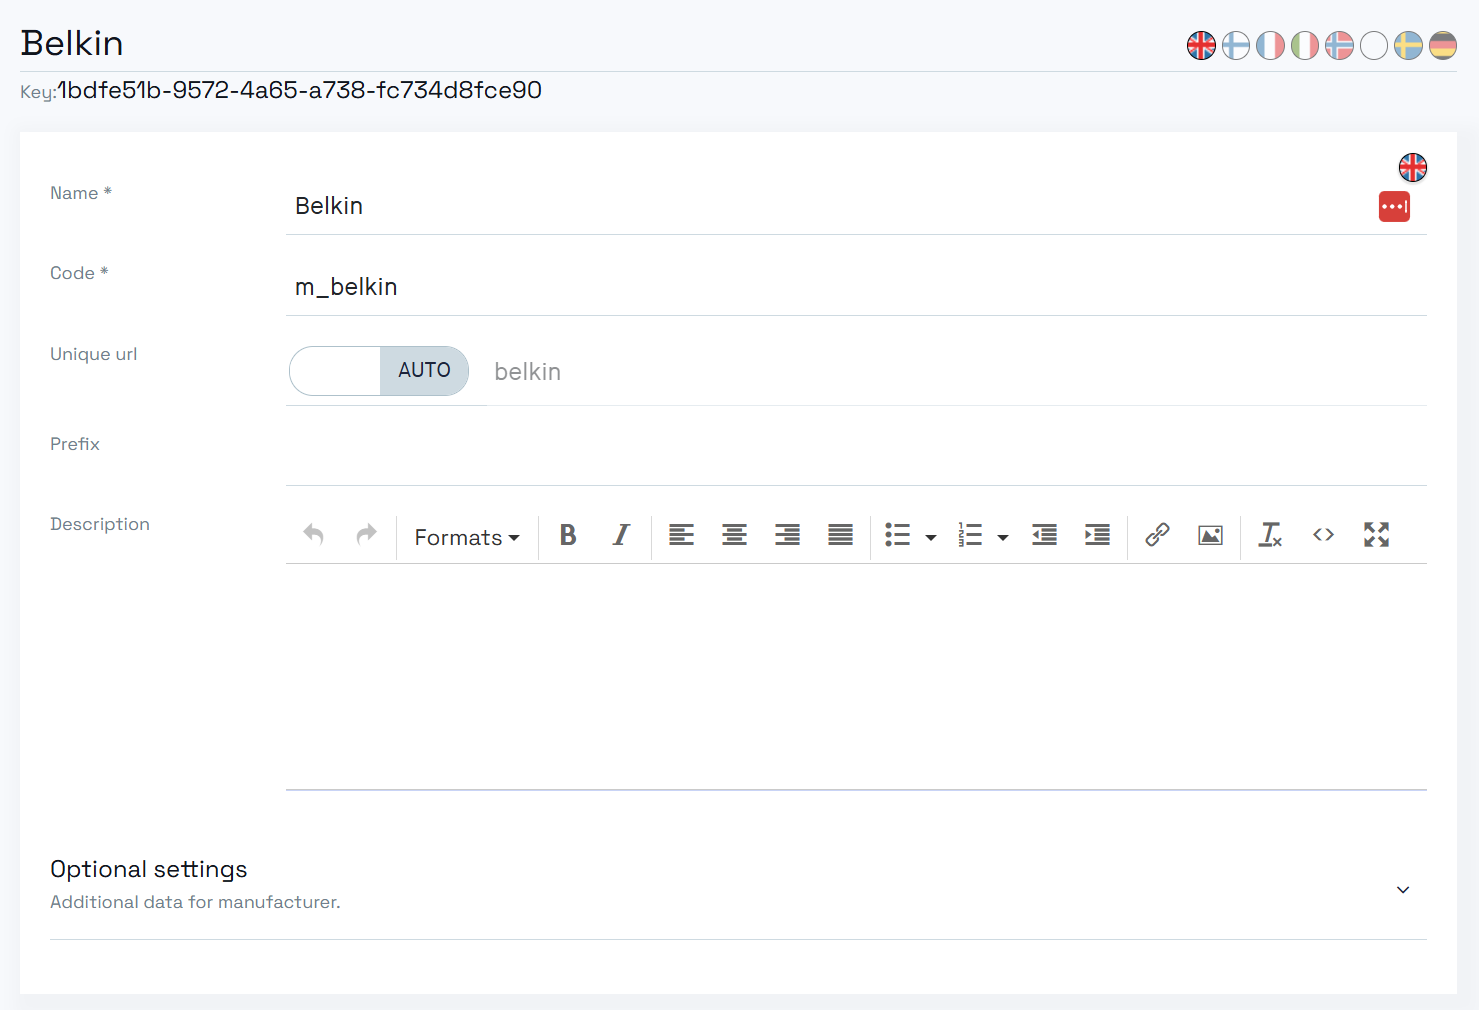Viewport: 1479px width, 1010px height.
Task: Toggle italic formatting
Action: (x=621, y=535)
